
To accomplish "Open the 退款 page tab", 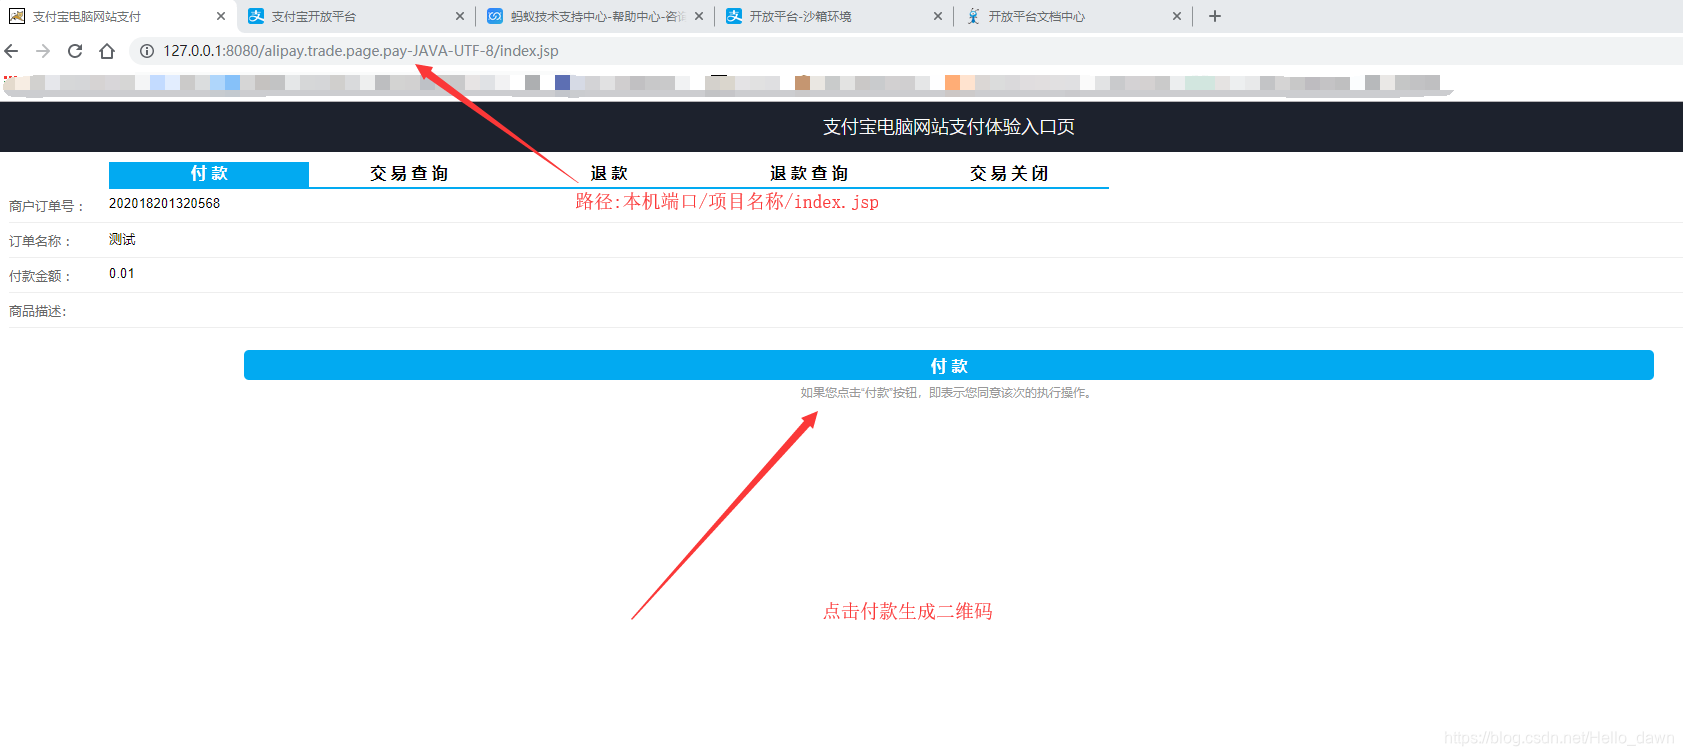I will [x=609, y=174].
